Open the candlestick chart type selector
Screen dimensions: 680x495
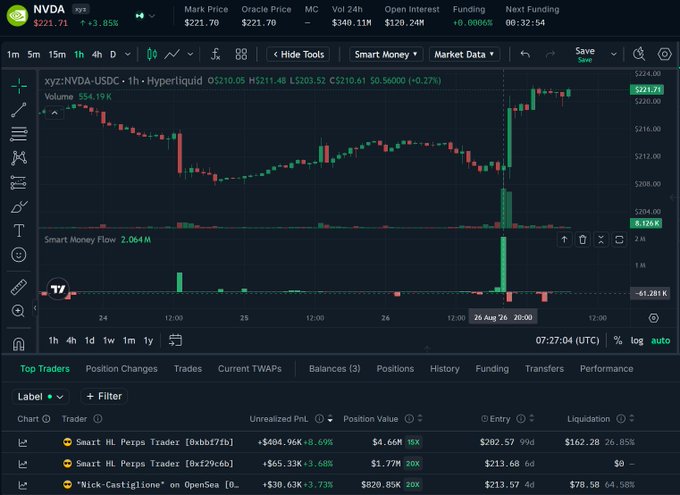click(152, 54)
